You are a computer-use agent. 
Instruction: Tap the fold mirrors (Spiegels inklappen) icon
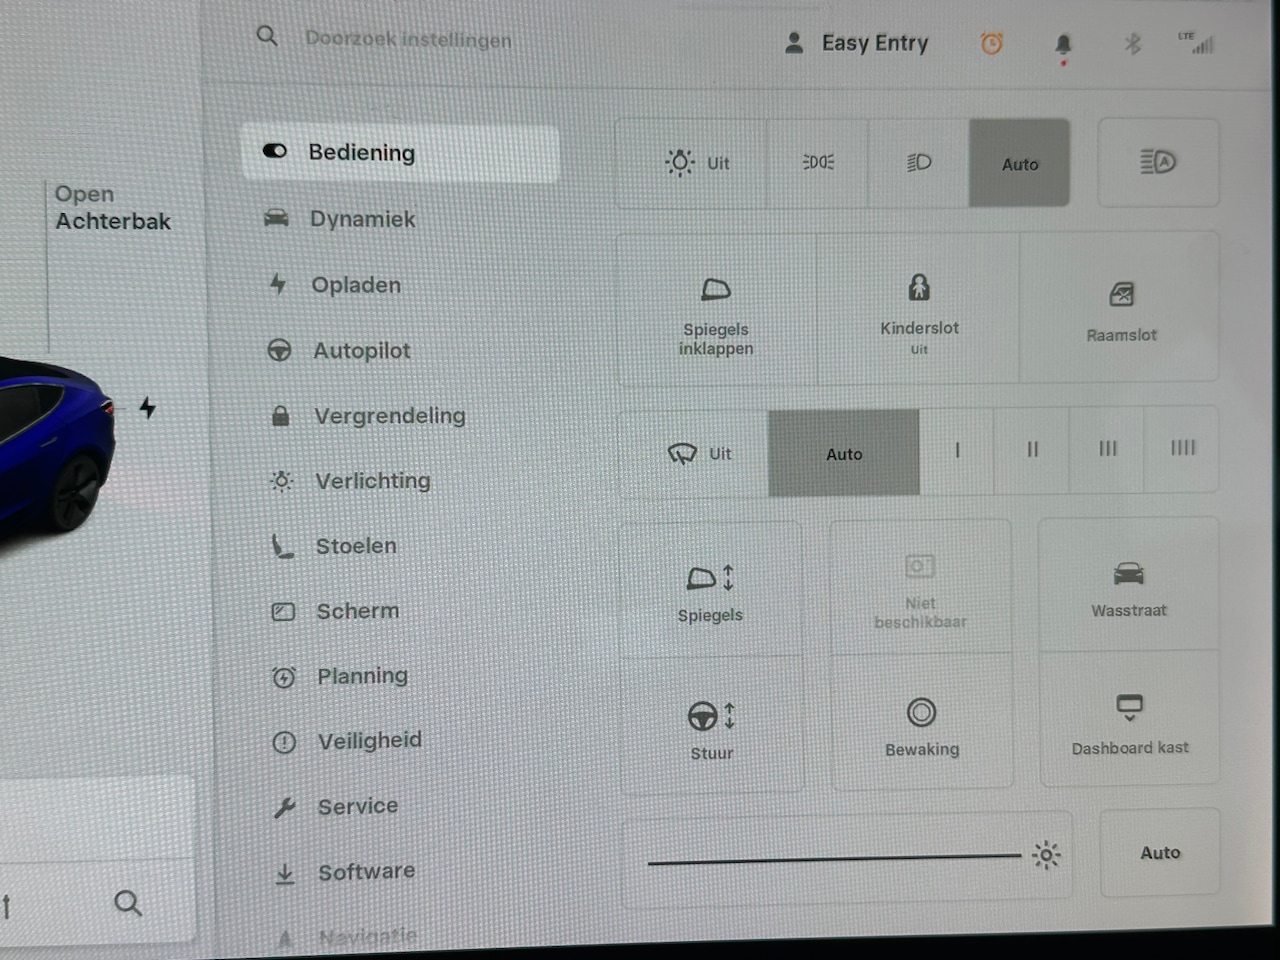tap(715, 291)
